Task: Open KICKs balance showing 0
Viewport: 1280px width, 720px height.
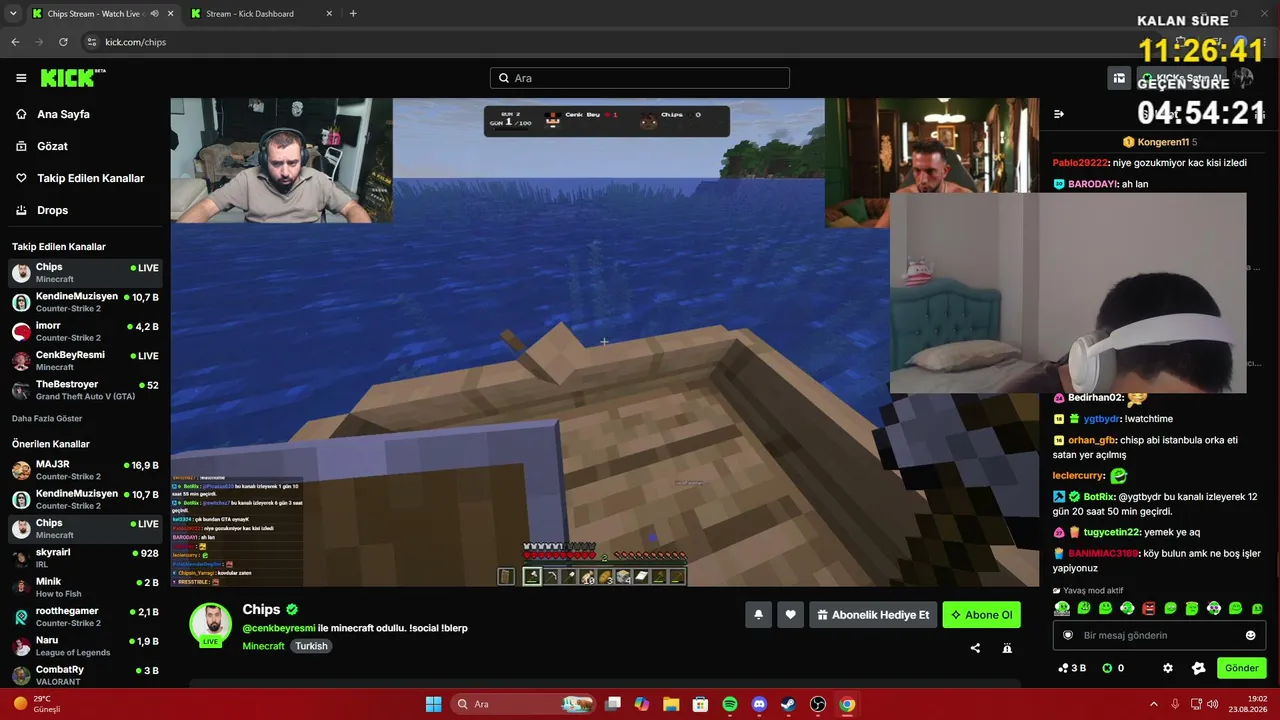Action: coord(1113,668)
